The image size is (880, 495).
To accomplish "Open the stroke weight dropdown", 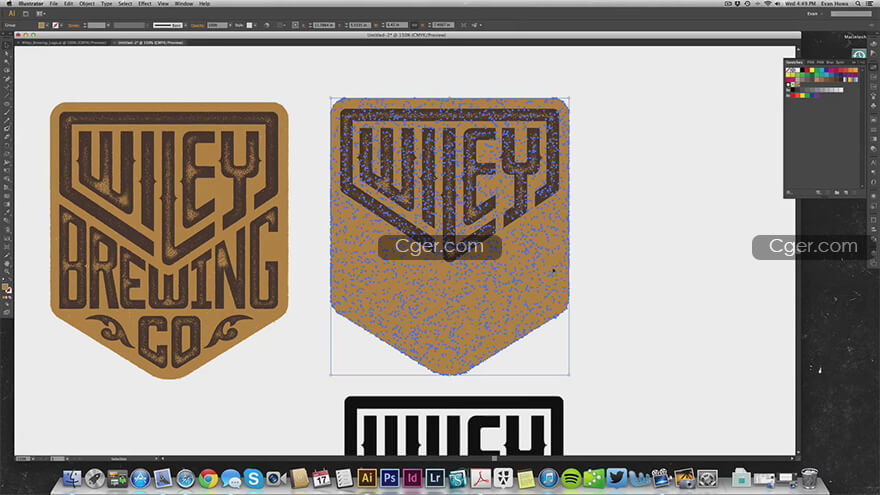I will tap(108, 25).
